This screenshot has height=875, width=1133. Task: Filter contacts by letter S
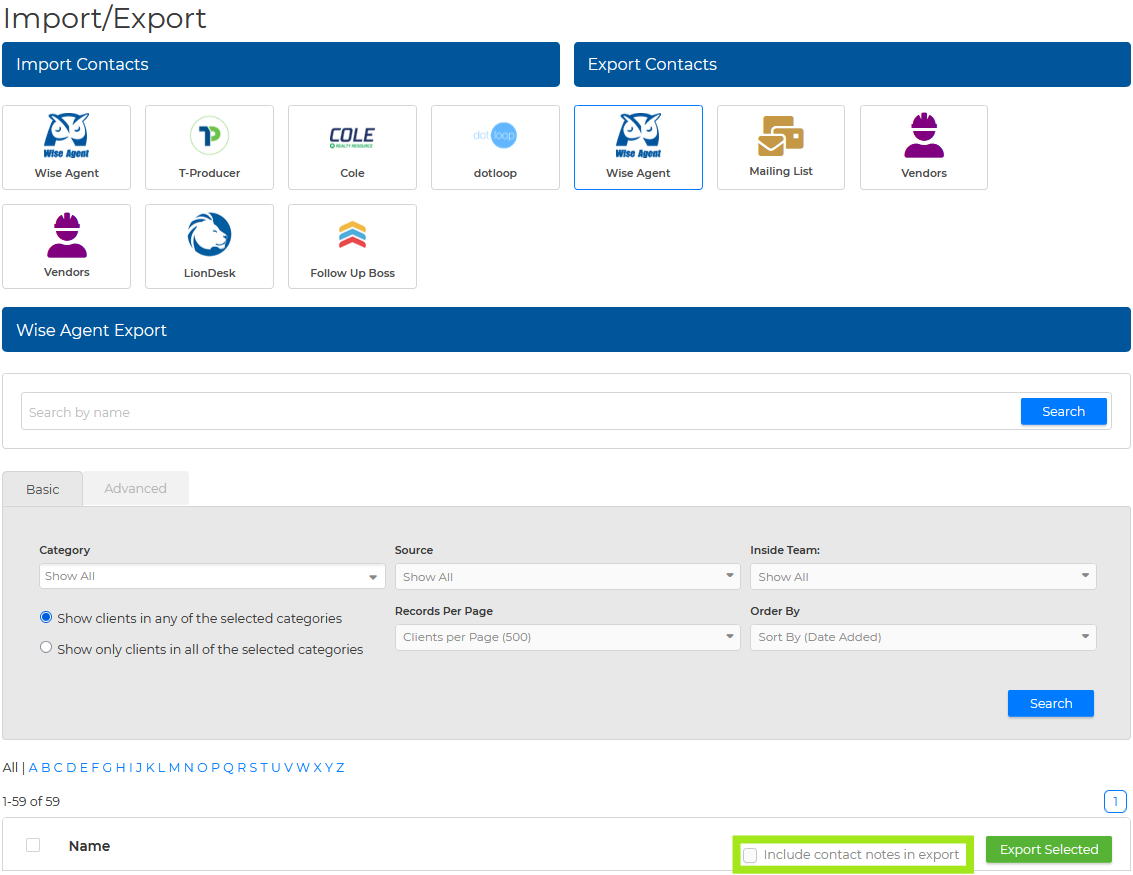(x=253, y=767)
